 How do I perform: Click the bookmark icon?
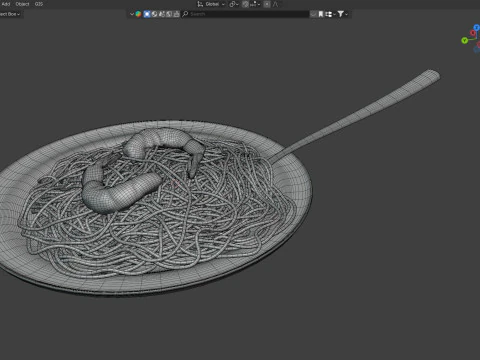tap(321, 14)
